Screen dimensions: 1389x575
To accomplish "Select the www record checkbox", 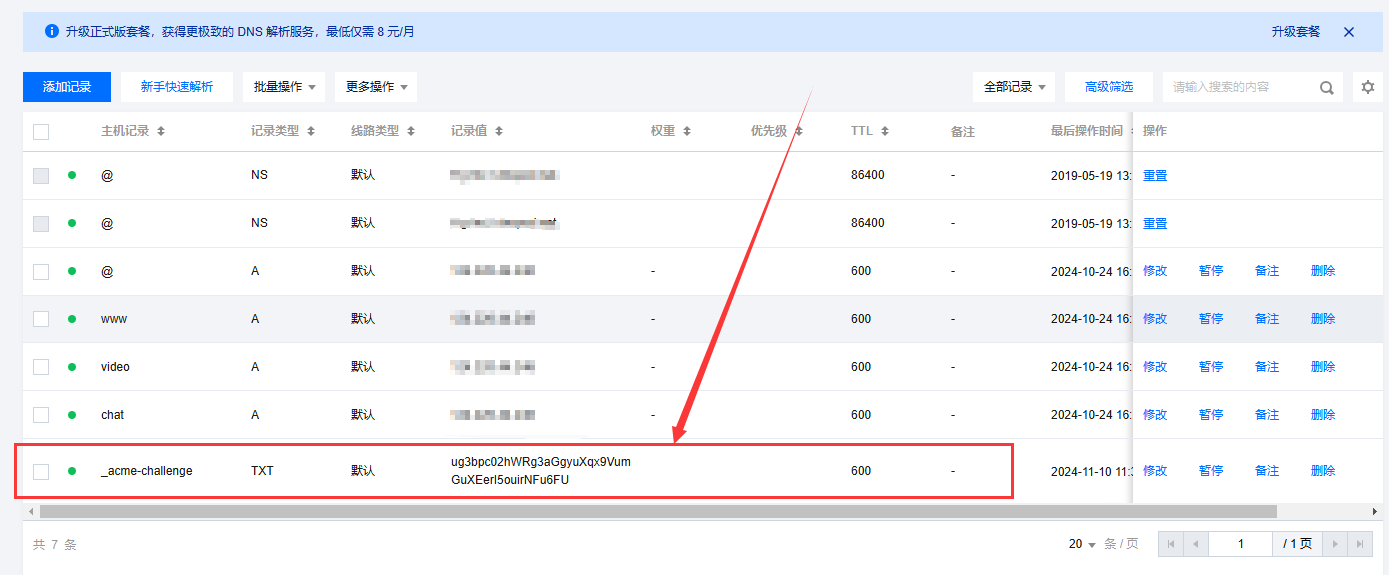I will pos(41,319).
